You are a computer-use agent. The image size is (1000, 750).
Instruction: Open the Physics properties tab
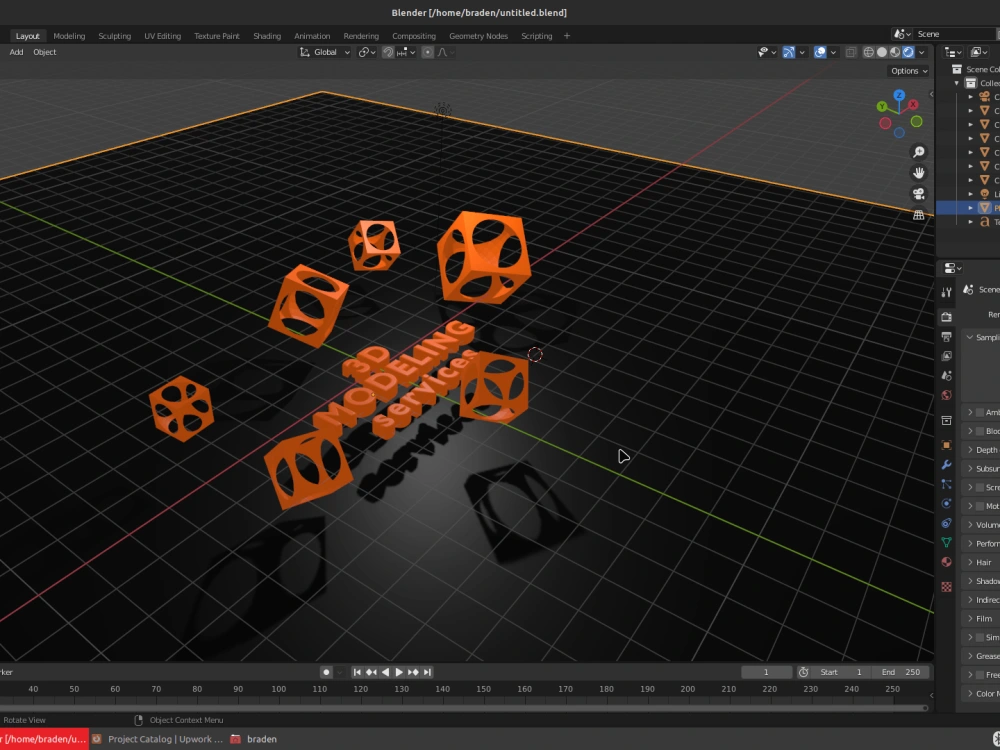tap(946, 504)
